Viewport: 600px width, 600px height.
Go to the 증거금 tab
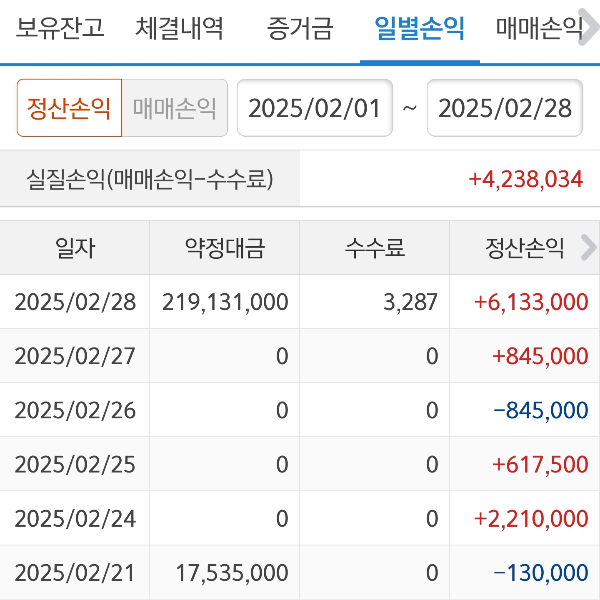point(299,28)
